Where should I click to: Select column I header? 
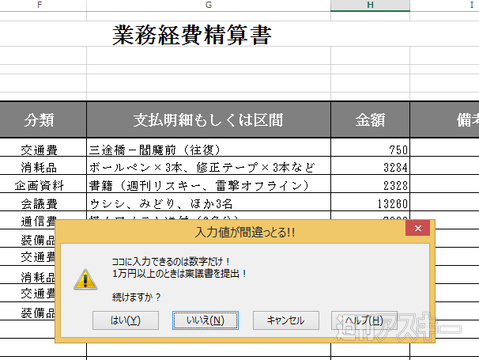point(444,5)
